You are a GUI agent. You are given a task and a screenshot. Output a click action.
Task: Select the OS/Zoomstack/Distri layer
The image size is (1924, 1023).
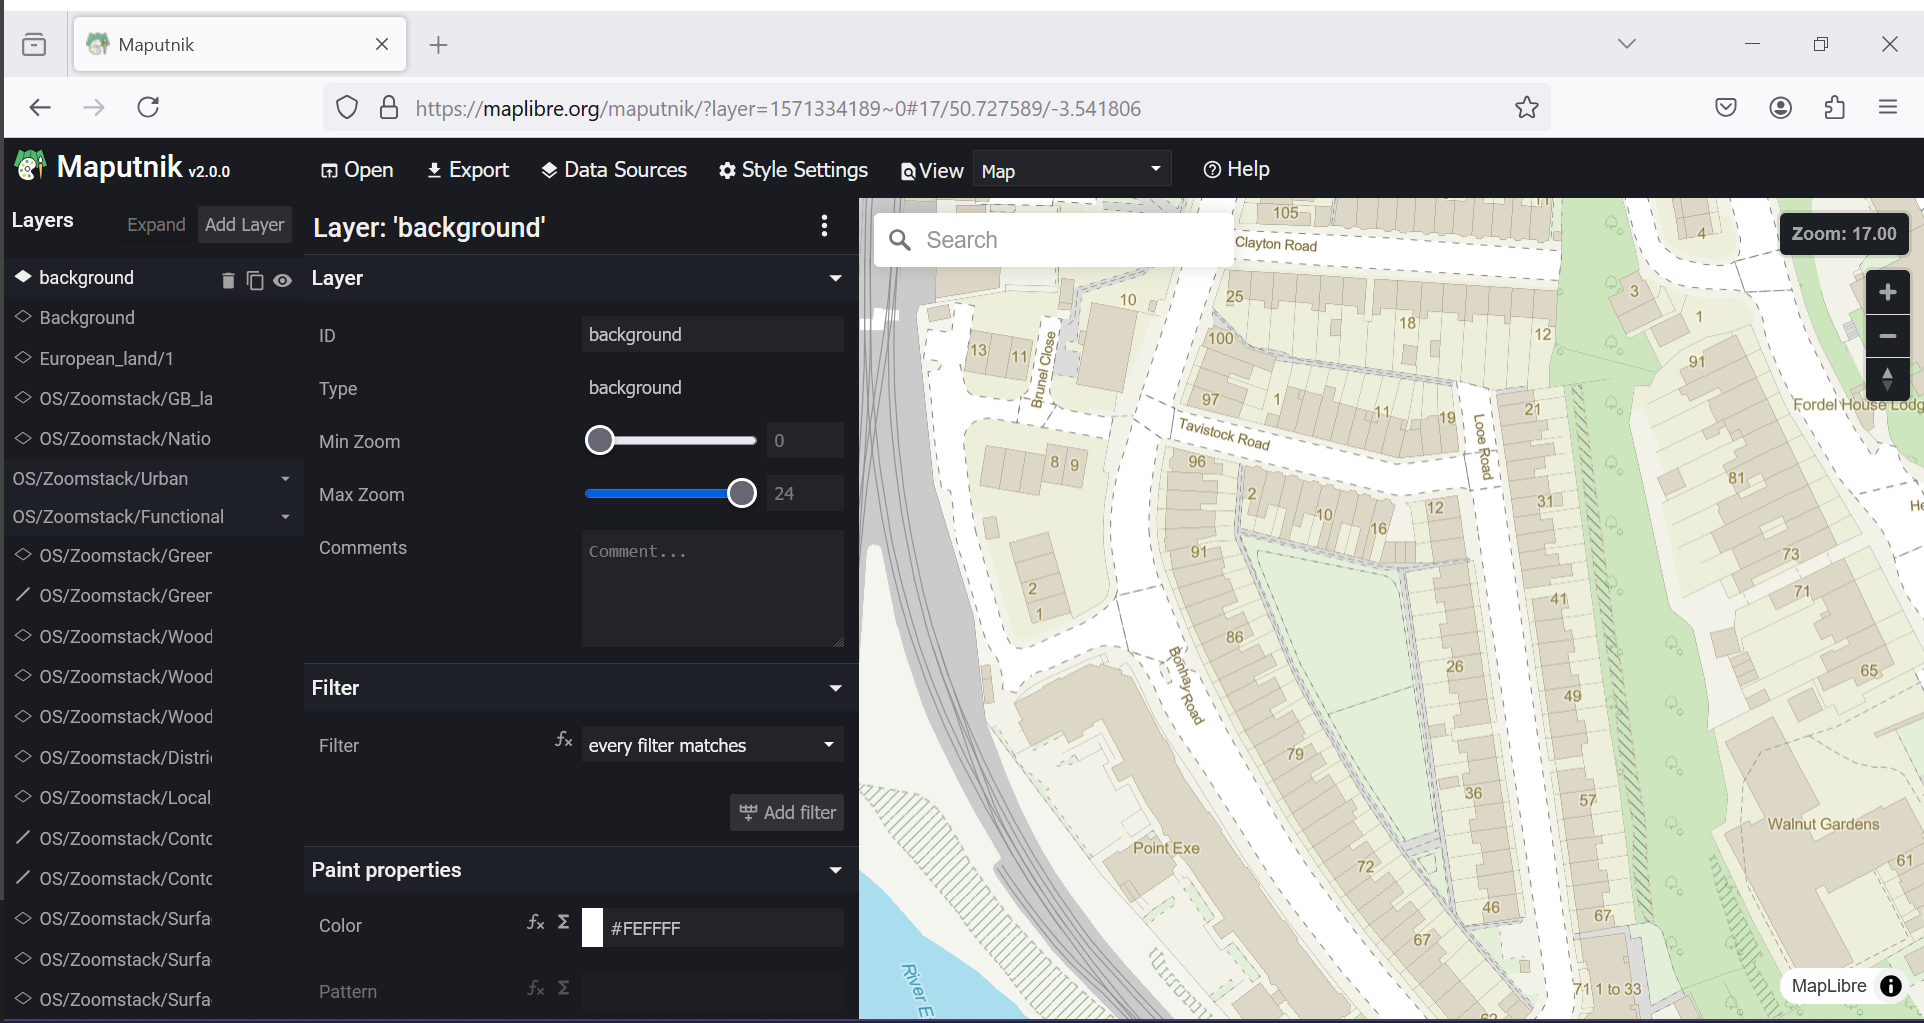152,757
